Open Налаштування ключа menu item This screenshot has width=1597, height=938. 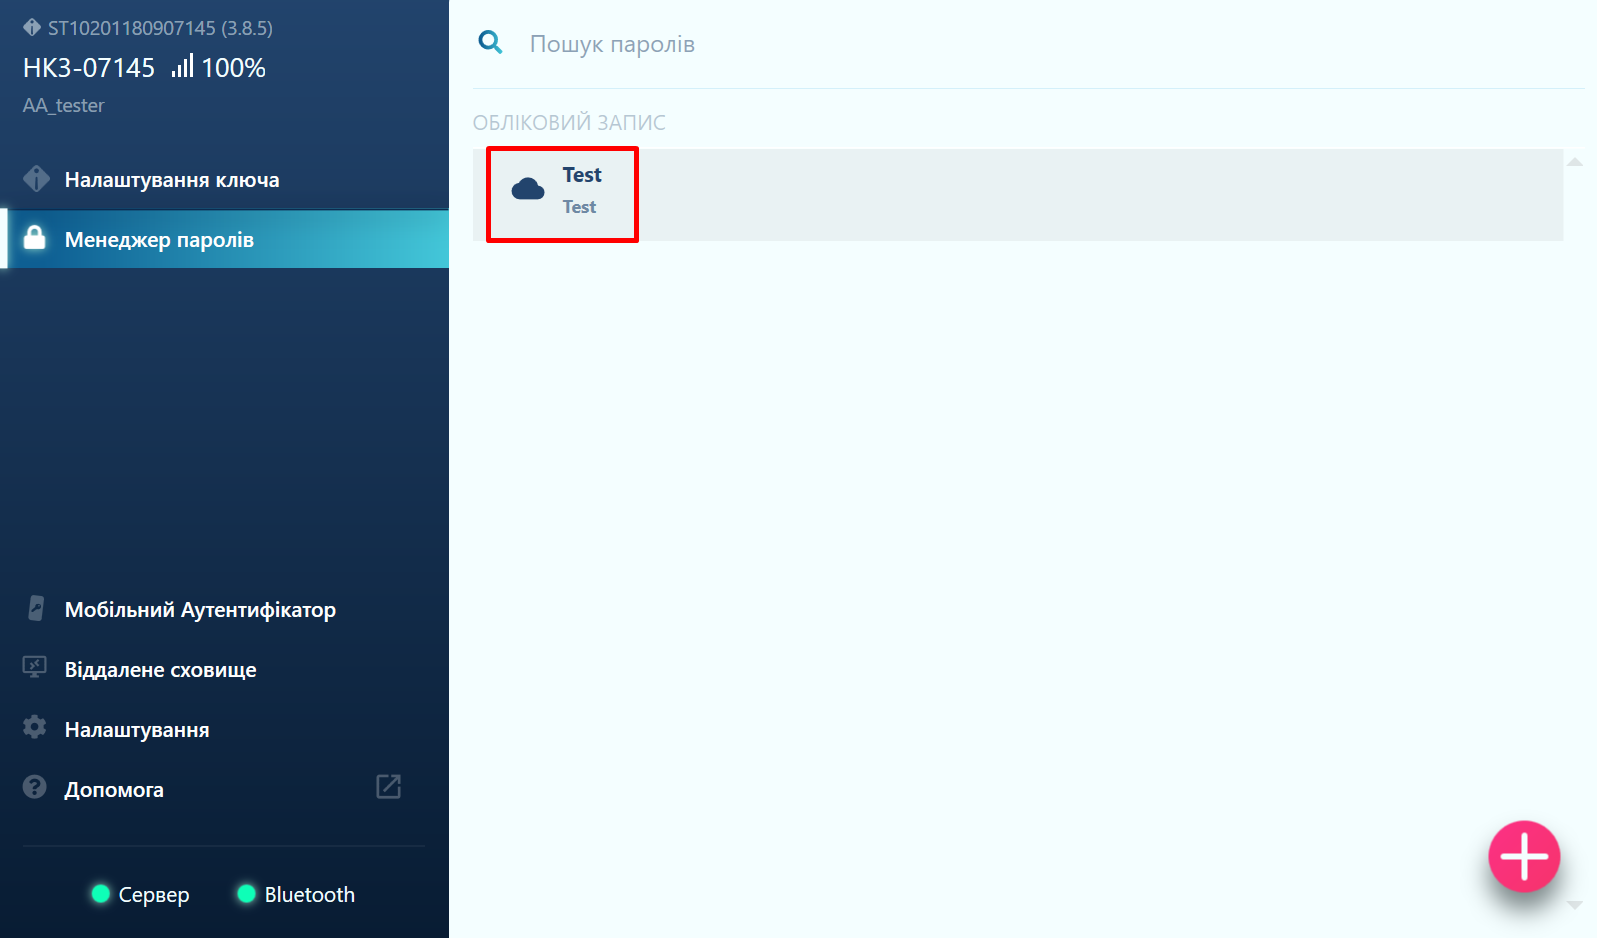click(x=172, y=180)
